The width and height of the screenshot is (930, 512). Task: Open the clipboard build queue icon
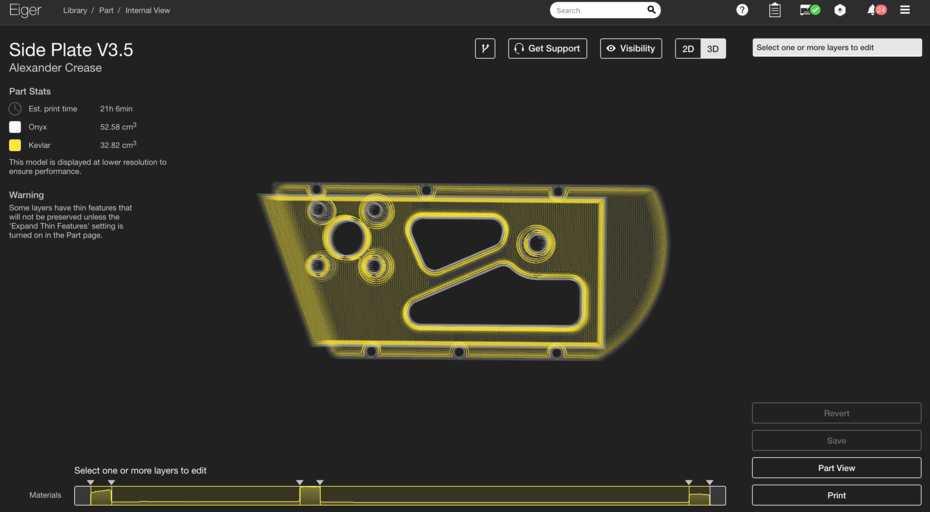(775, 10)
